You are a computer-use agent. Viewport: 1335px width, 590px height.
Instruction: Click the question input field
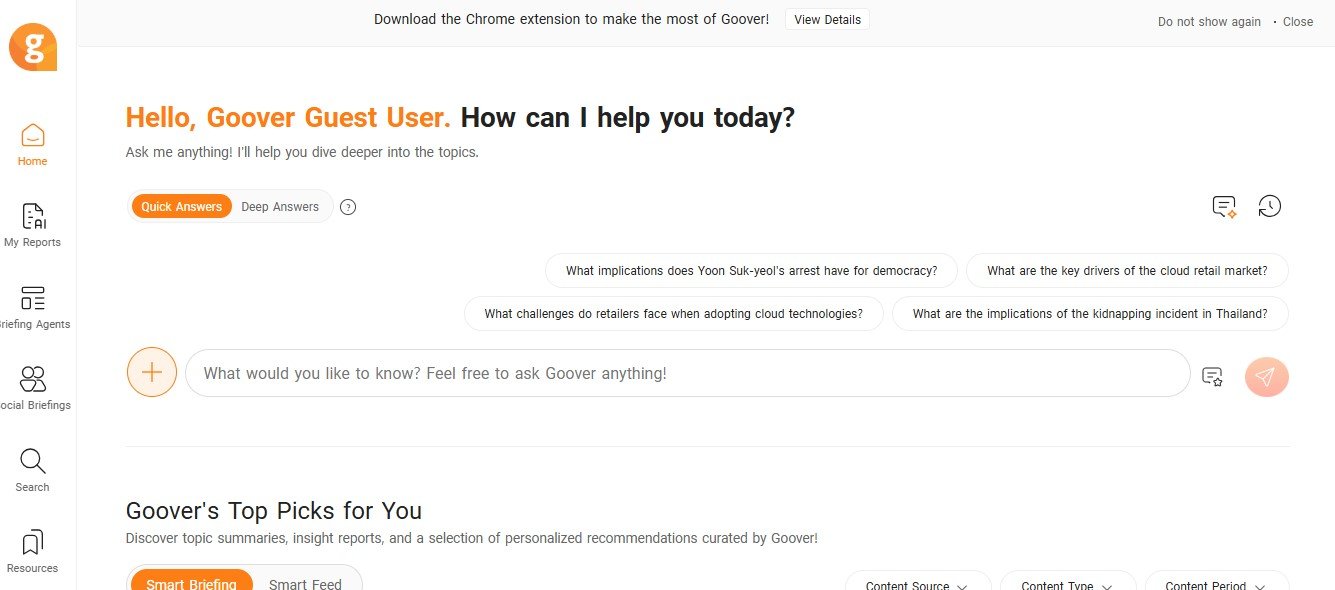pos(687,373)
